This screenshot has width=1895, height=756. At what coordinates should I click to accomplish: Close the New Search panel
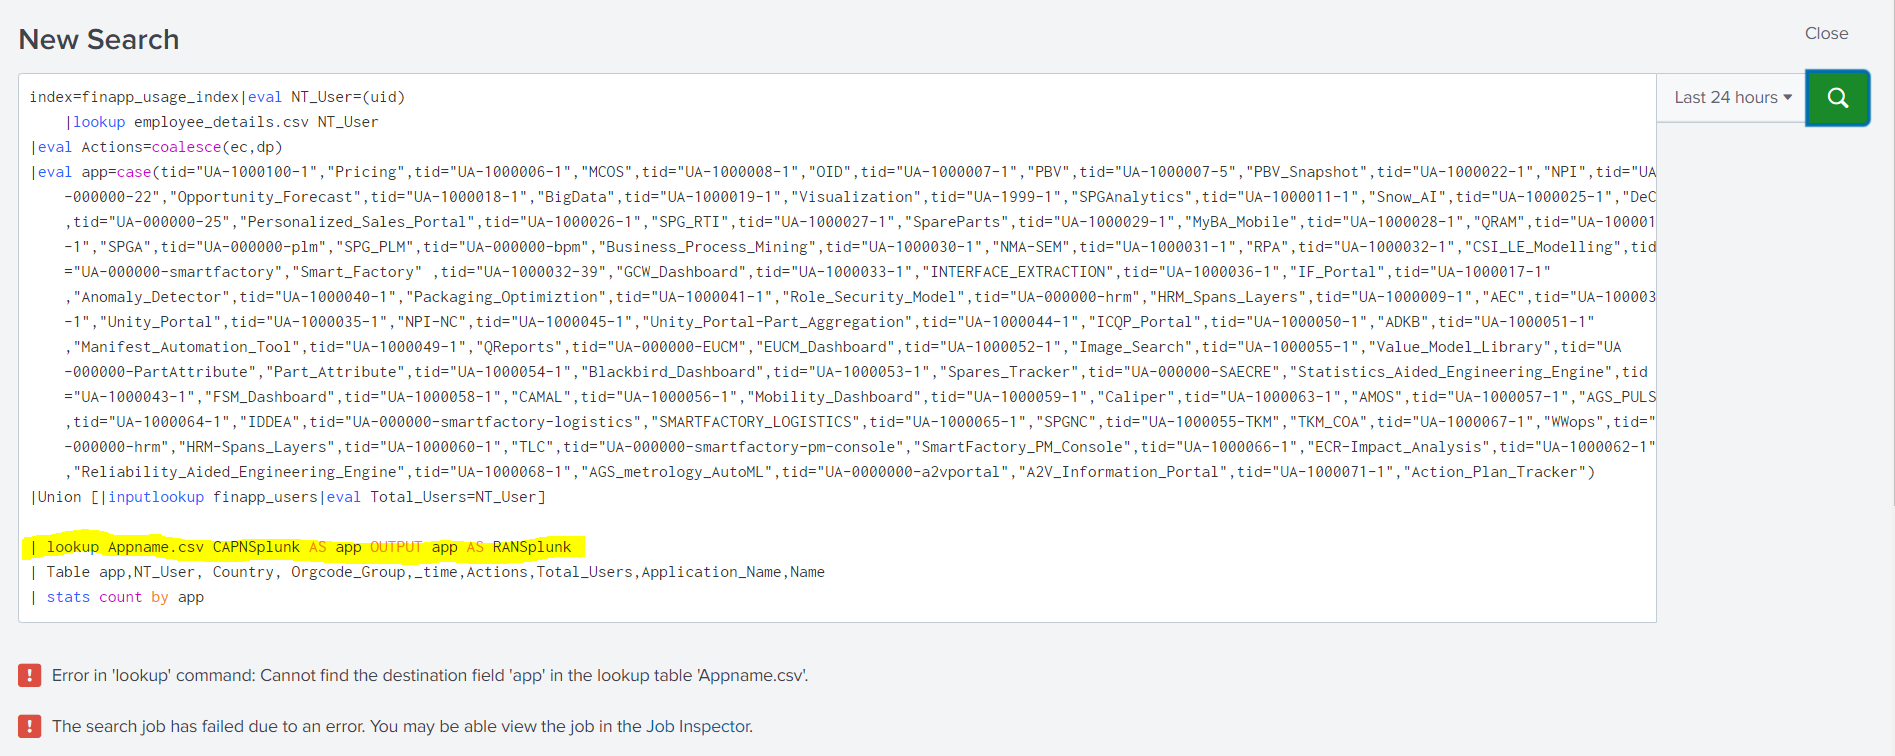(1826, 34)
